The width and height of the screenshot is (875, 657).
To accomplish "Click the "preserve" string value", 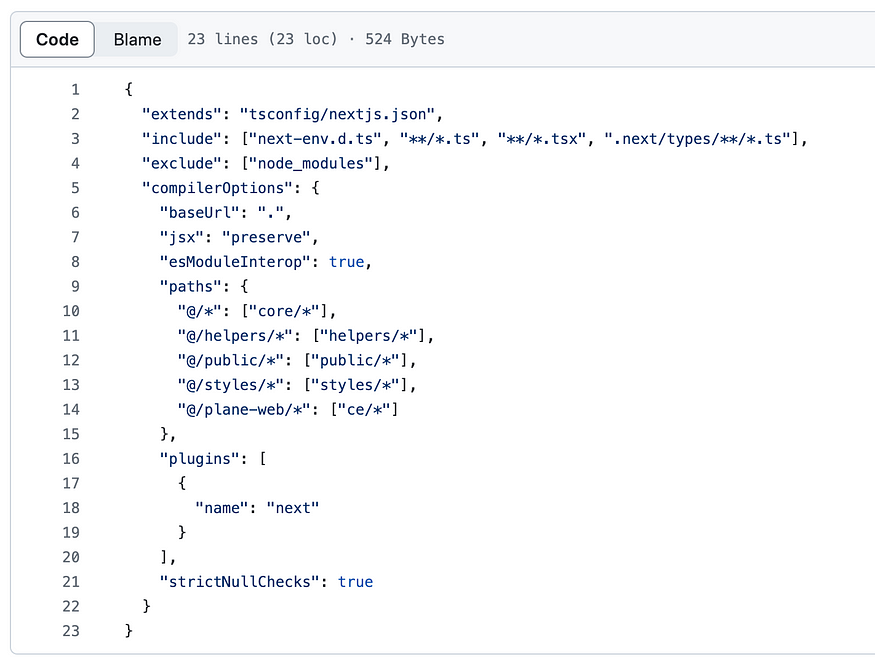I will [266, 237].
